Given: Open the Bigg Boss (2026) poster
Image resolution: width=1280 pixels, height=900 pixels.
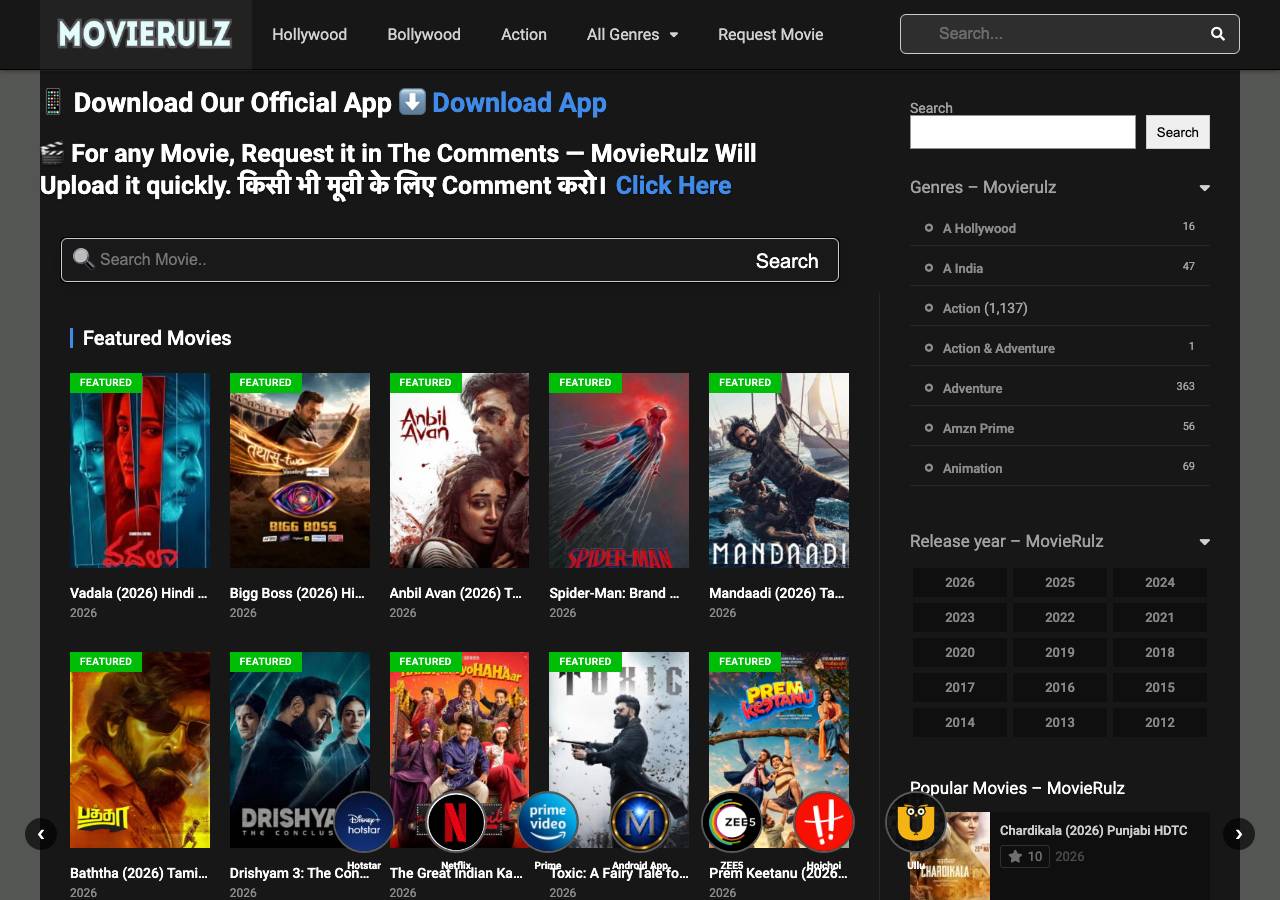Looking at the screenshot, I should pos(300,471).
